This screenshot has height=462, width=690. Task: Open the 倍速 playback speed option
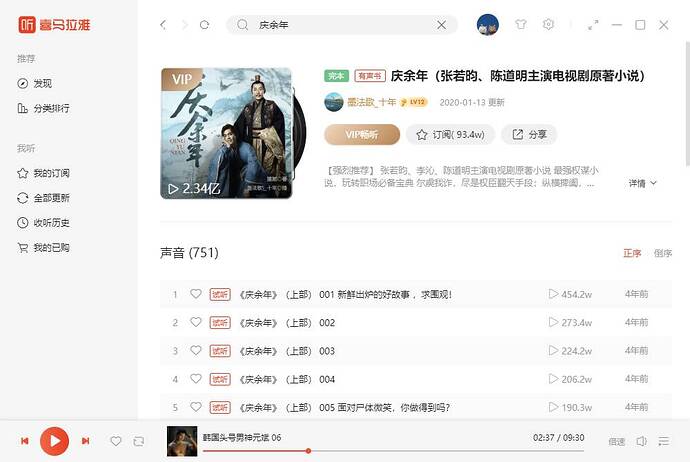pyautogui.click(x=617, y=441)
